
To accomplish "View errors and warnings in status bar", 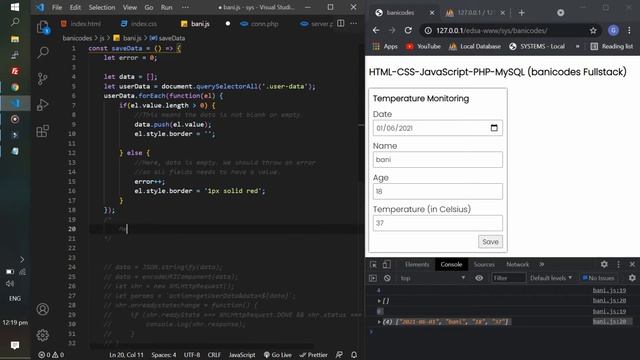I will [x=51, y=355].
